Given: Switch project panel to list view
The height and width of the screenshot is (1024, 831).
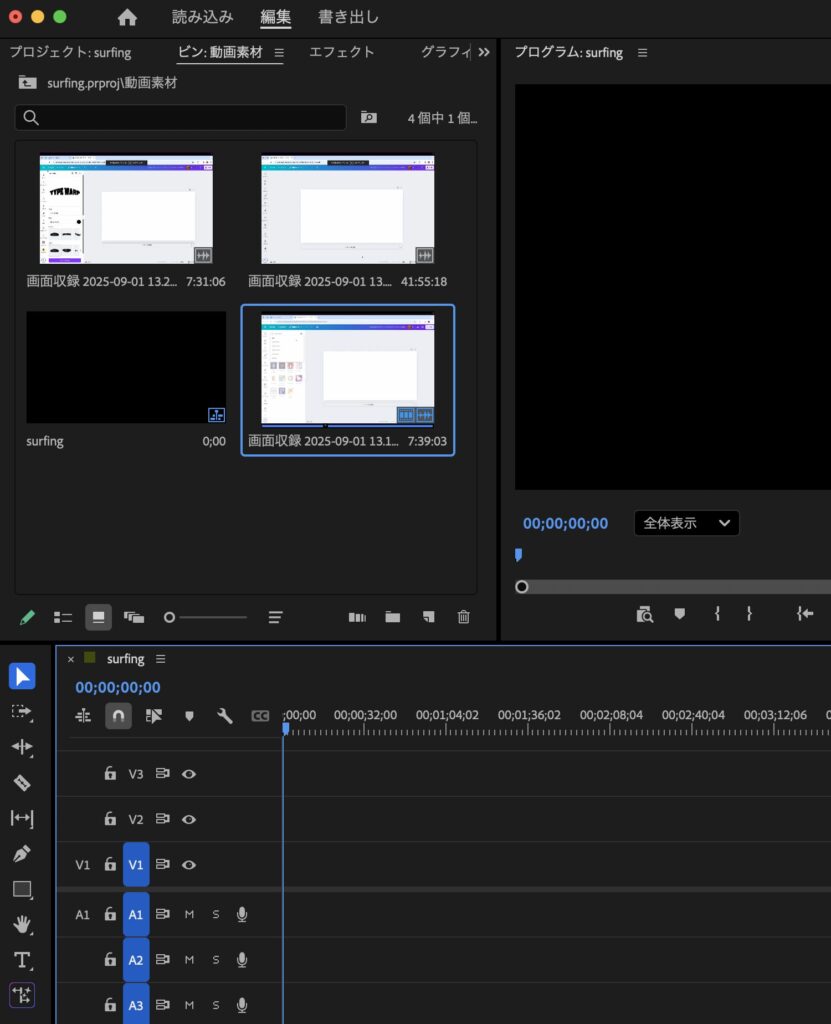Looking at the screenshot, I should (x=63, y=617).
